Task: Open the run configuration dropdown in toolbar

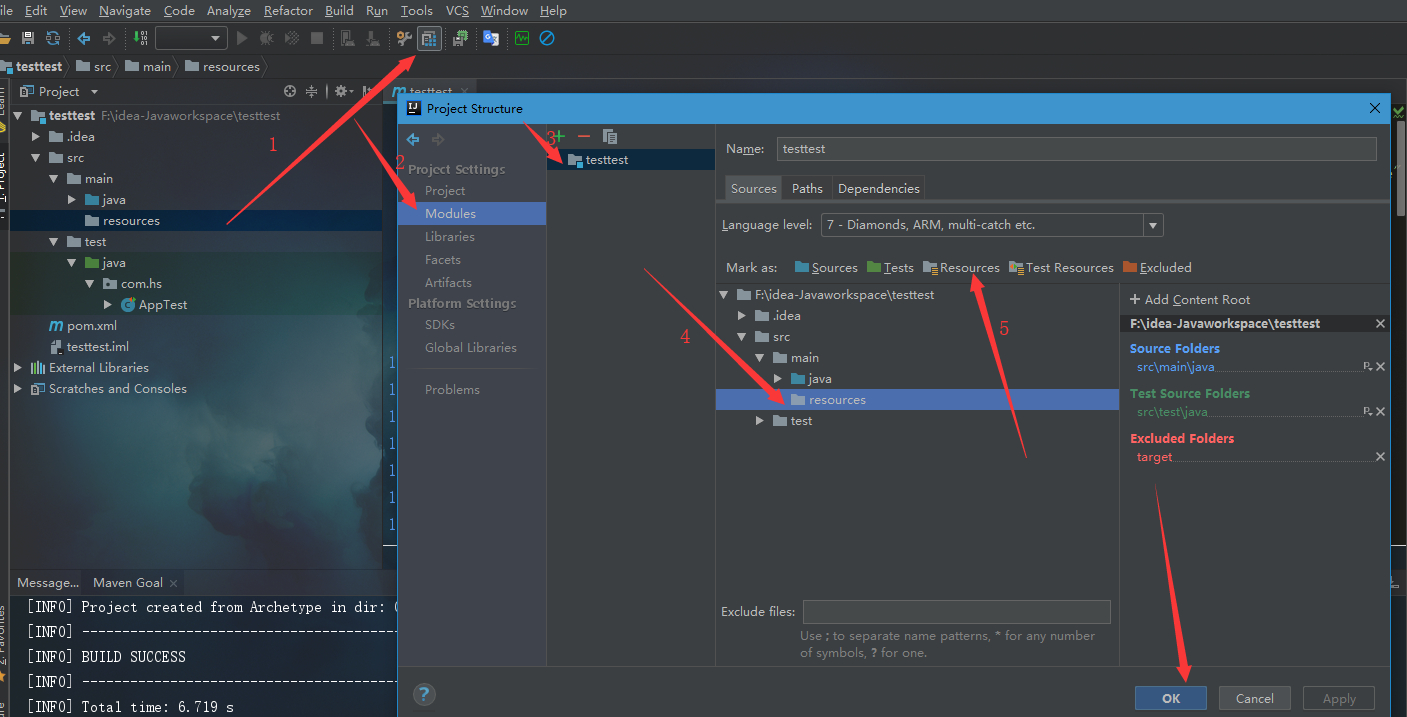Action: pyautogui.click(x=191, y=38)
